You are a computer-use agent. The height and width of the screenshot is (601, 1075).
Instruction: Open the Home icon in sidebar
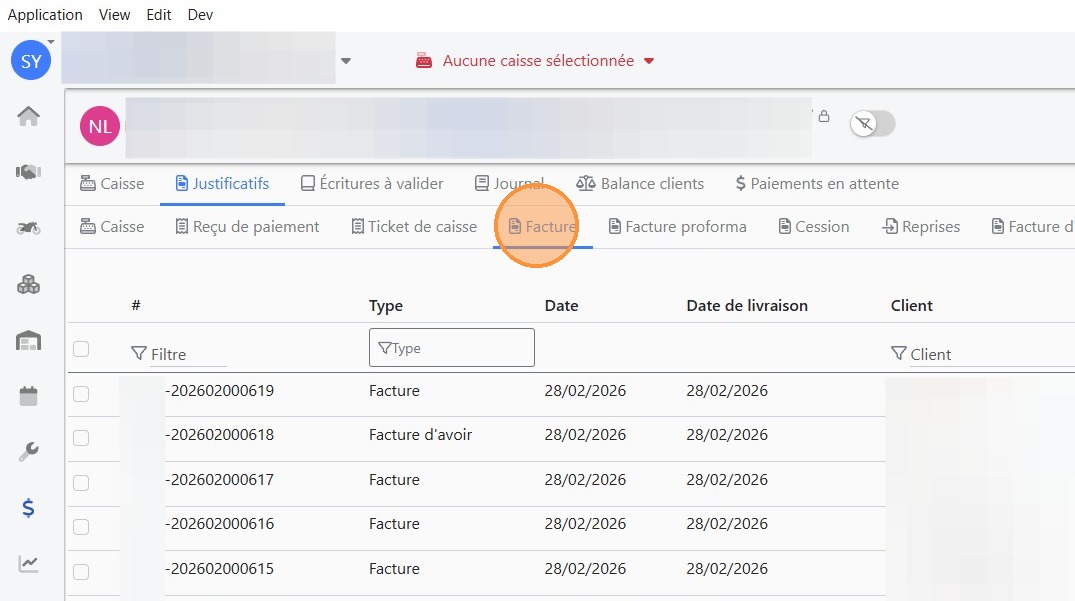(29, 117)
